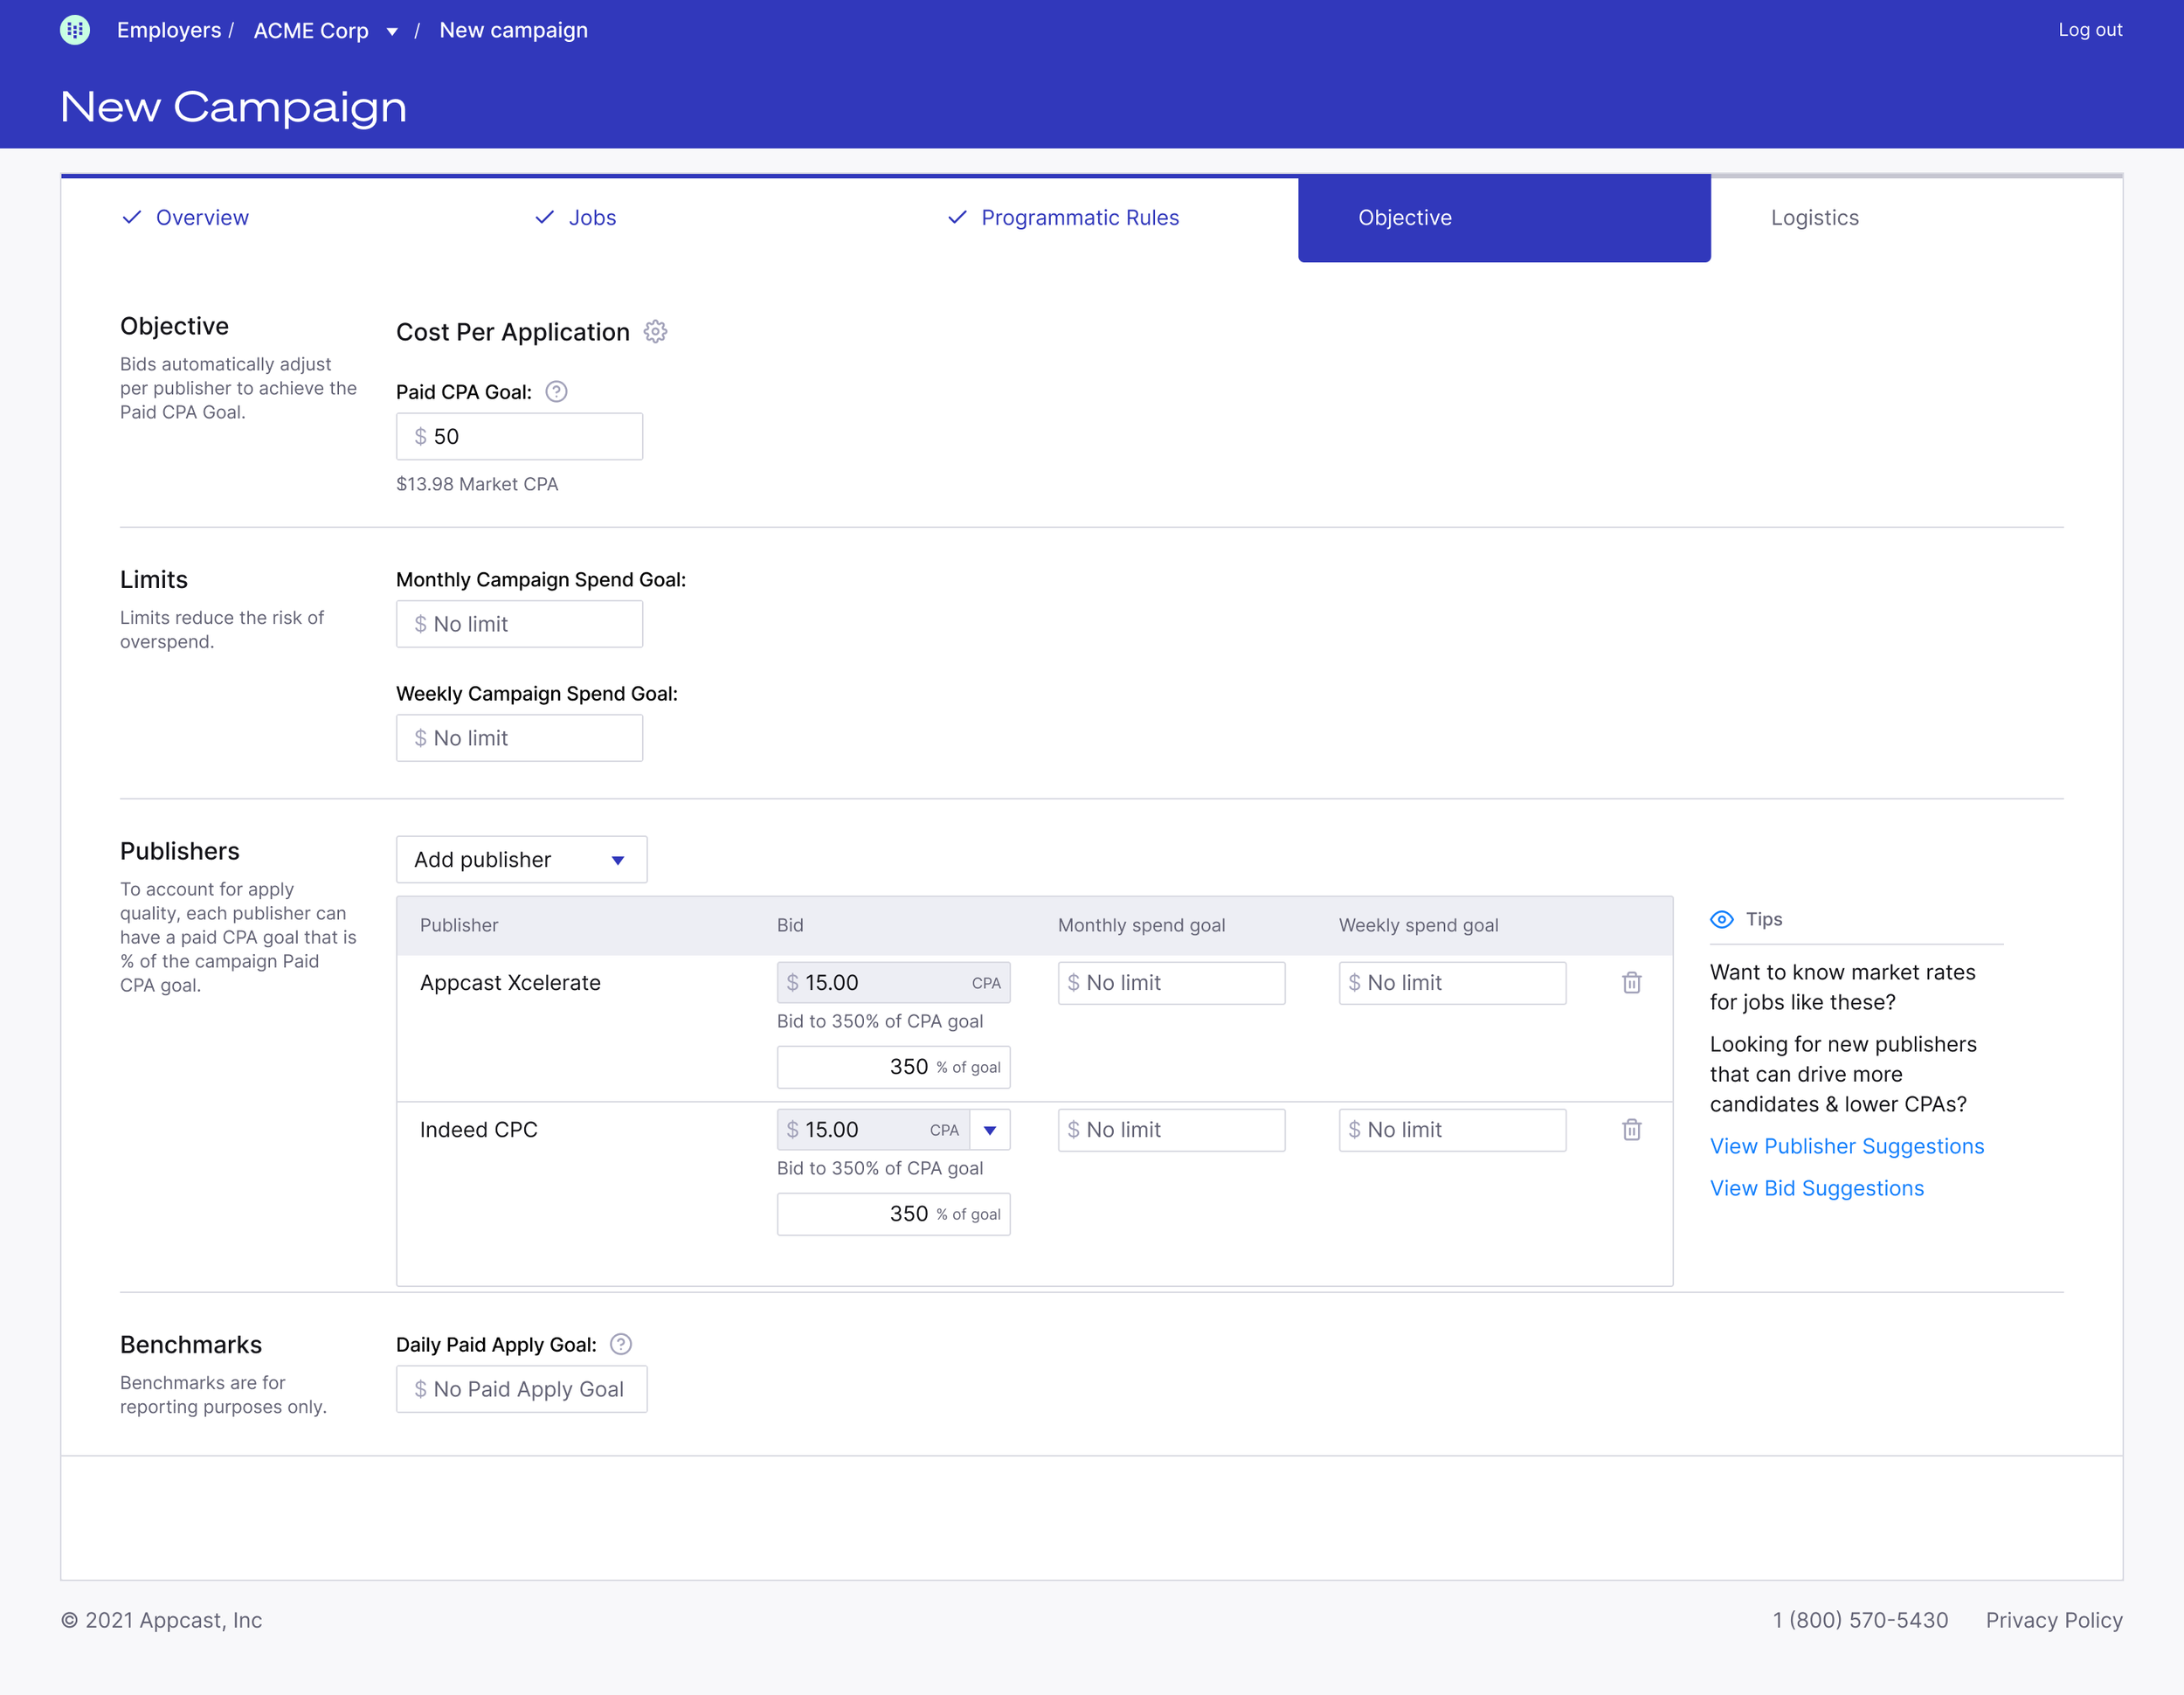Delete the Appcast Xcelerate publisher row
Screen dimensions: 2184x1695
pos(1631,983)
